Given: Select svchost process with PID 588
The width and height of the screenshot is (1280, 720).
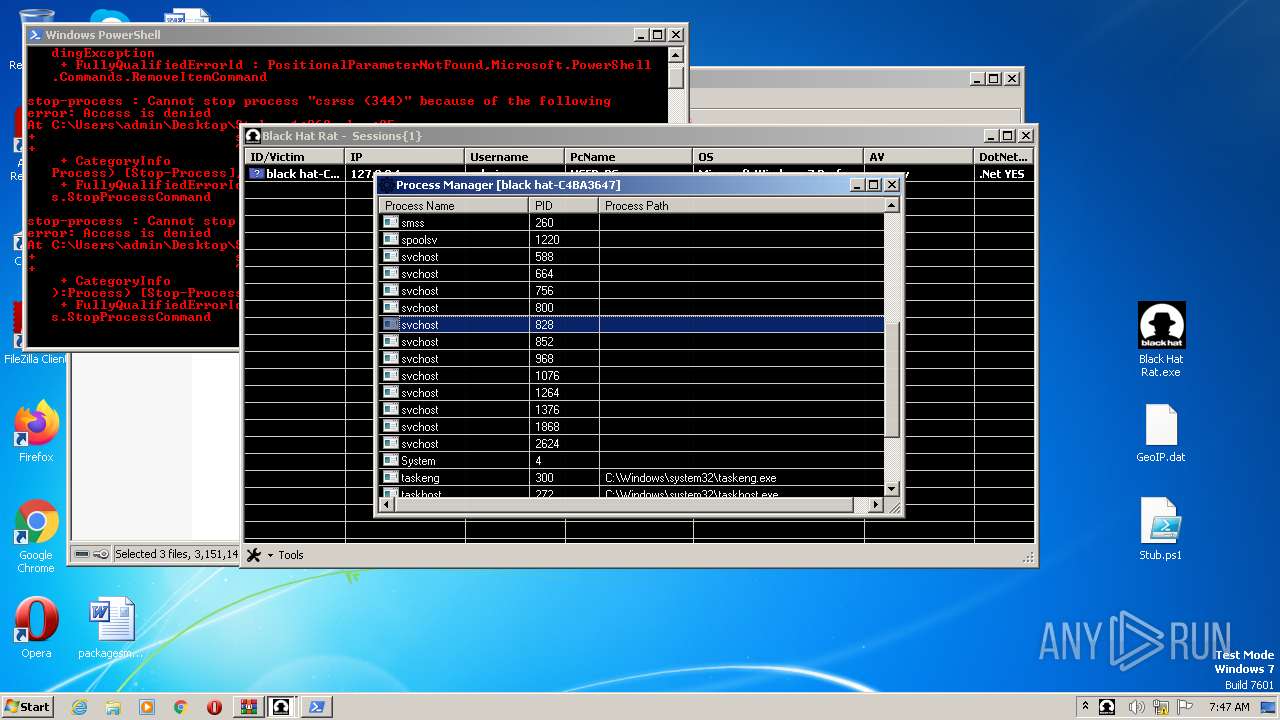Looking at the screenshot, I should tap(632, 257).
